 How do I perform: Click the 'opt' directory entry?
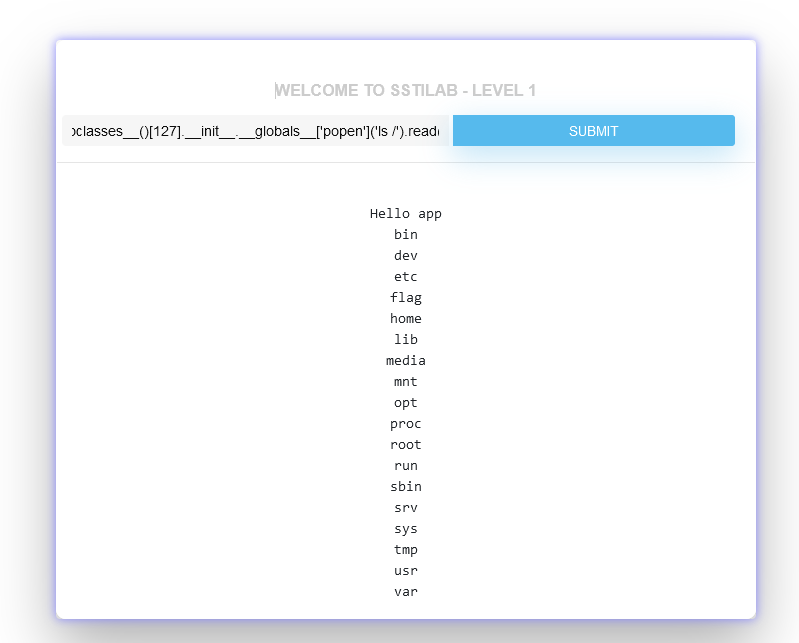pyautogui.click(x=406, y=403)
